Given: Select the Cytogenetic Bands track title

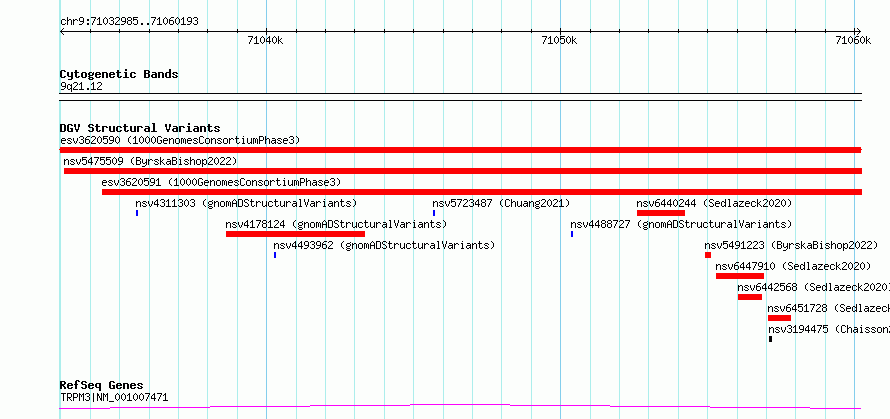Looking at the screenshot, I should click(119, 74).
